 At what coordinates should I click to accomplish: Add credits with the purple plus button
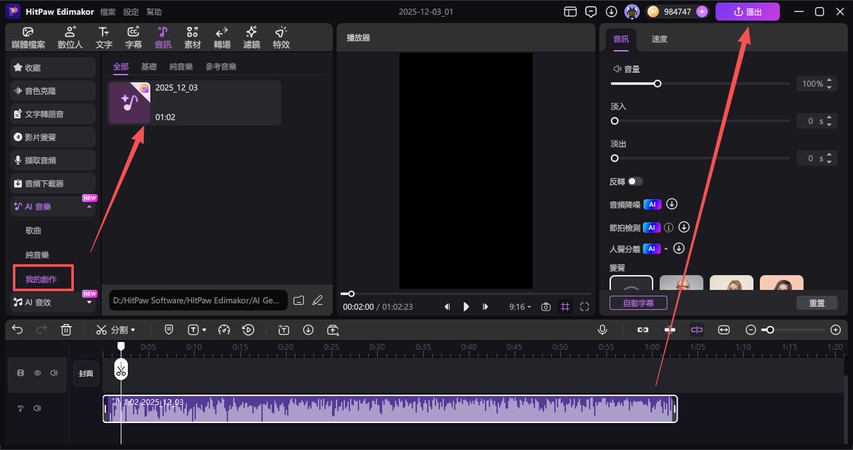(x=702, y=11)
